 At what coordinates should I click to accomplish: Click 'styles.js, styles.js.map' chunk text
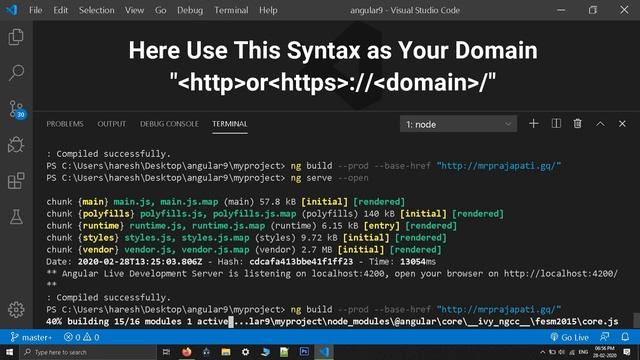coord(187,238)
